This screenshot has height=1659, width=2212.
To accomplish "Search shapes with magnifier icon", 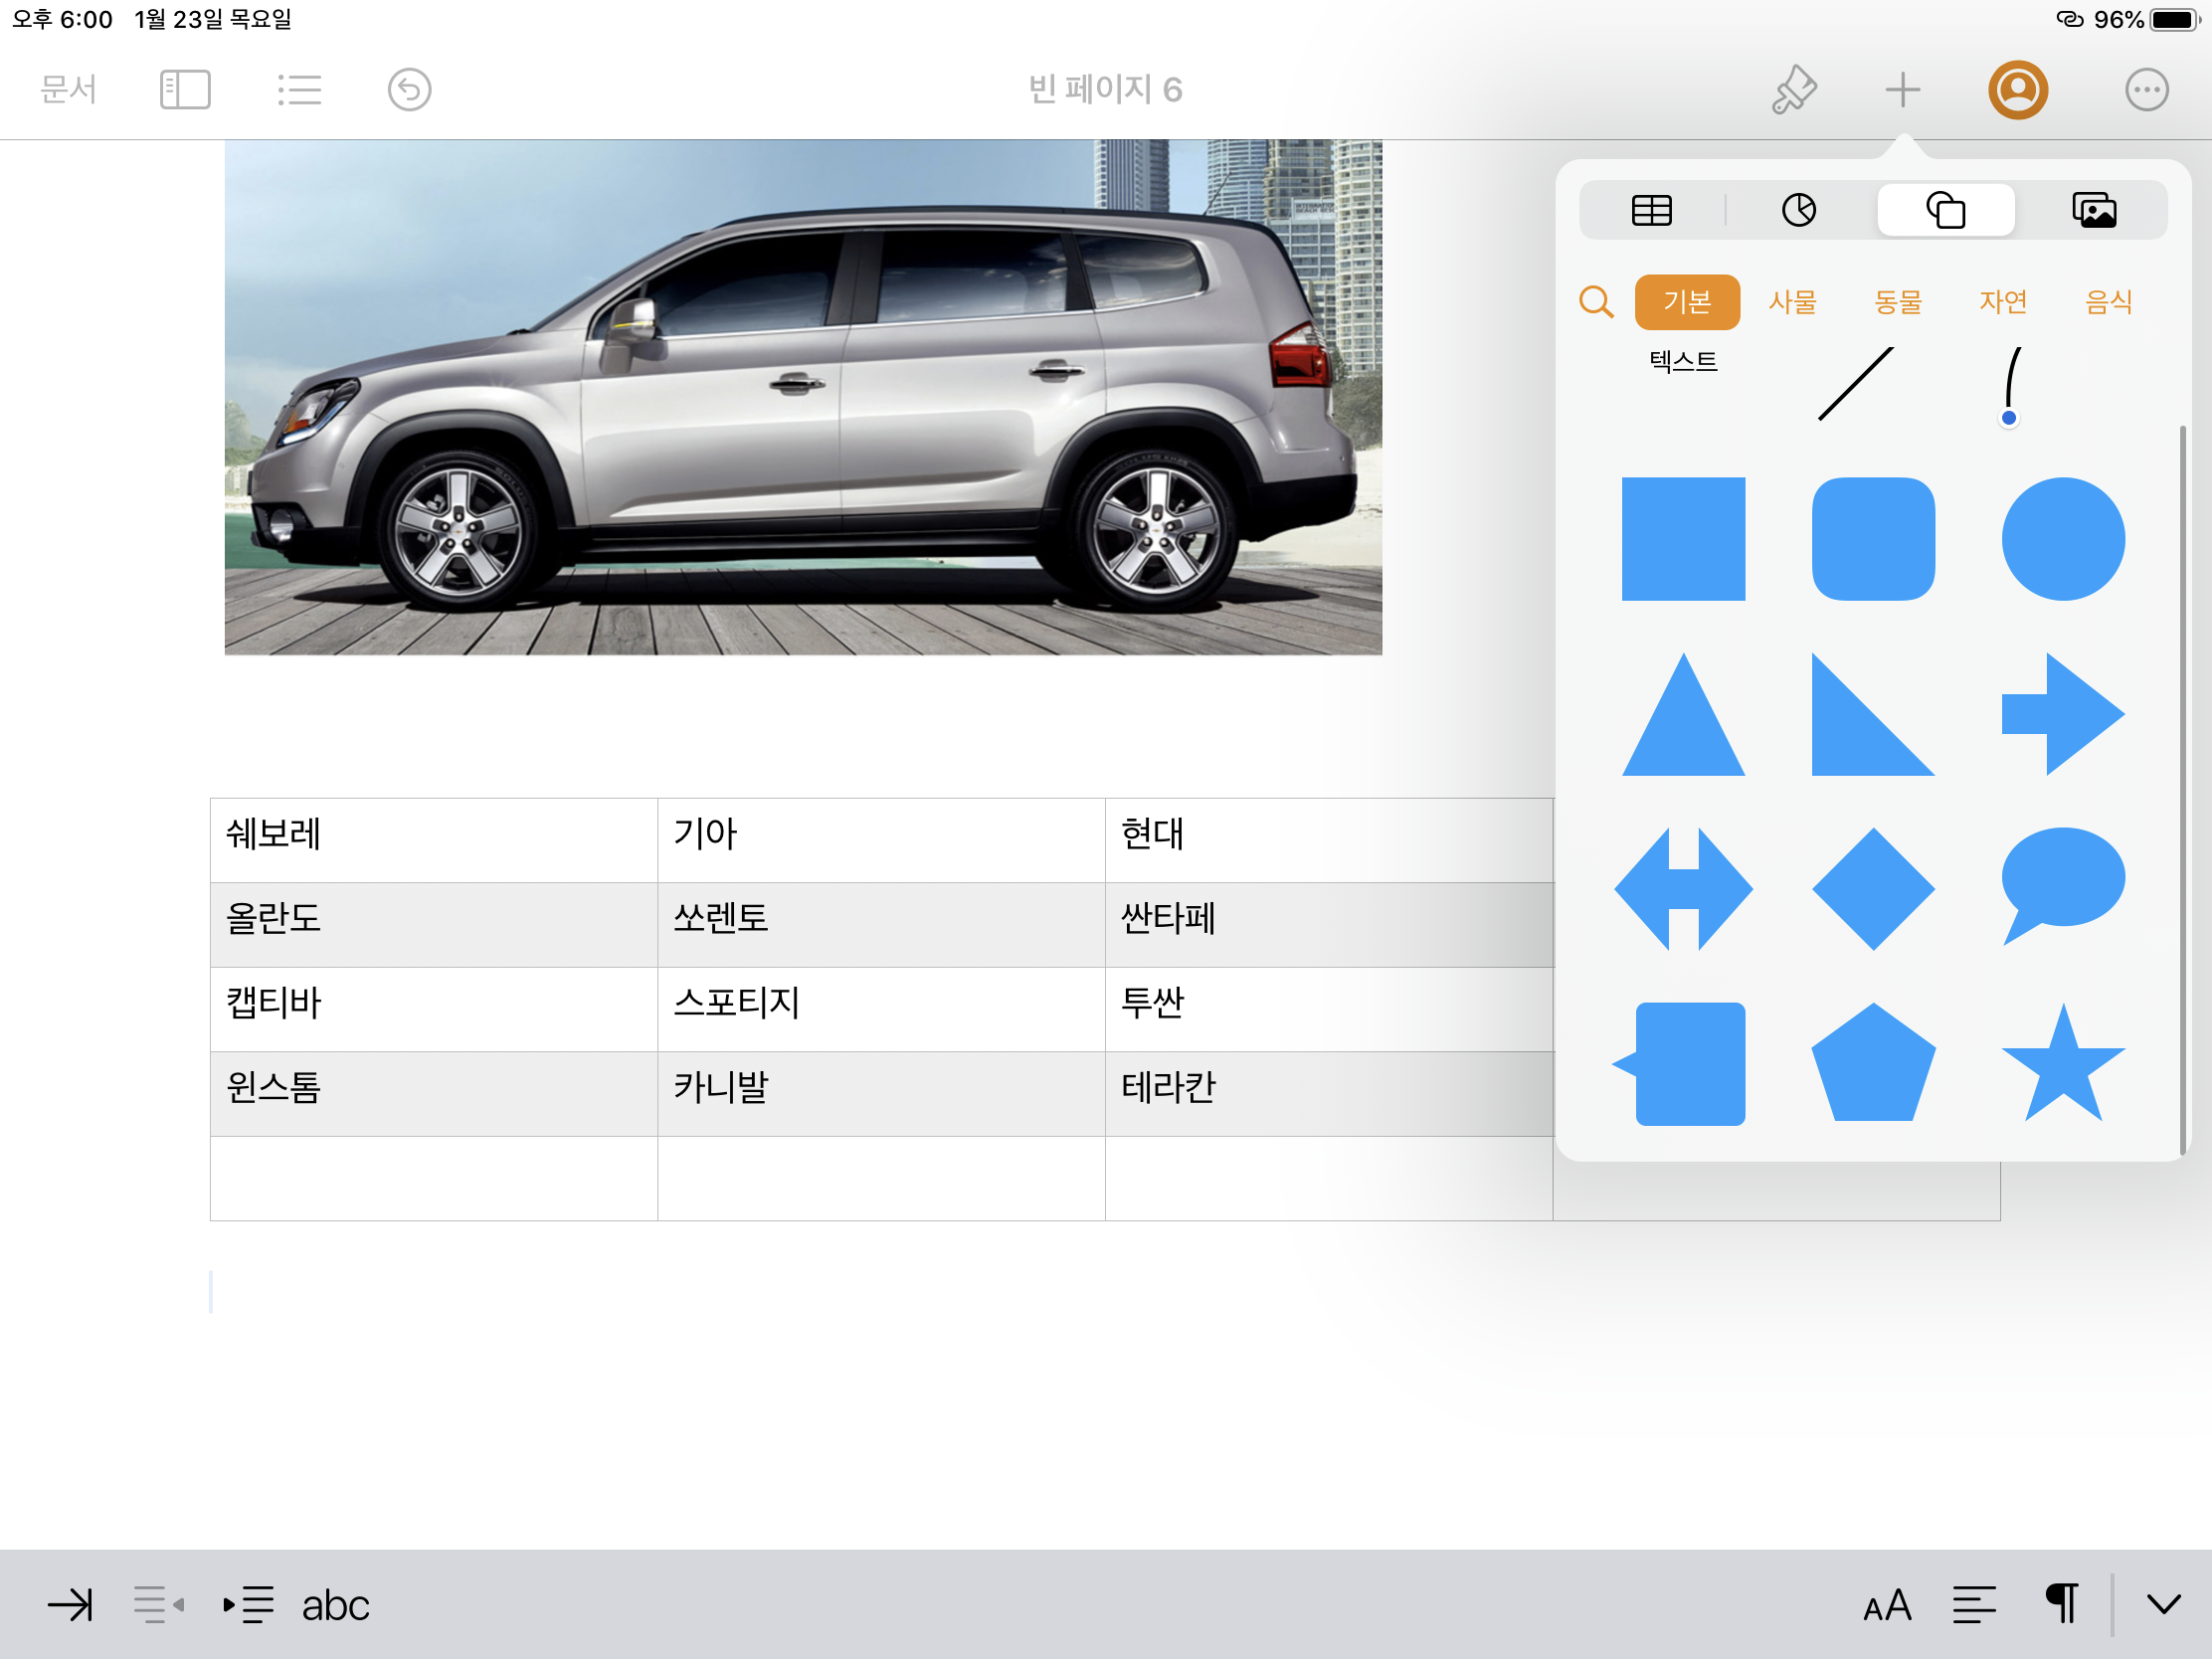I will click(x=1596, y=302).
